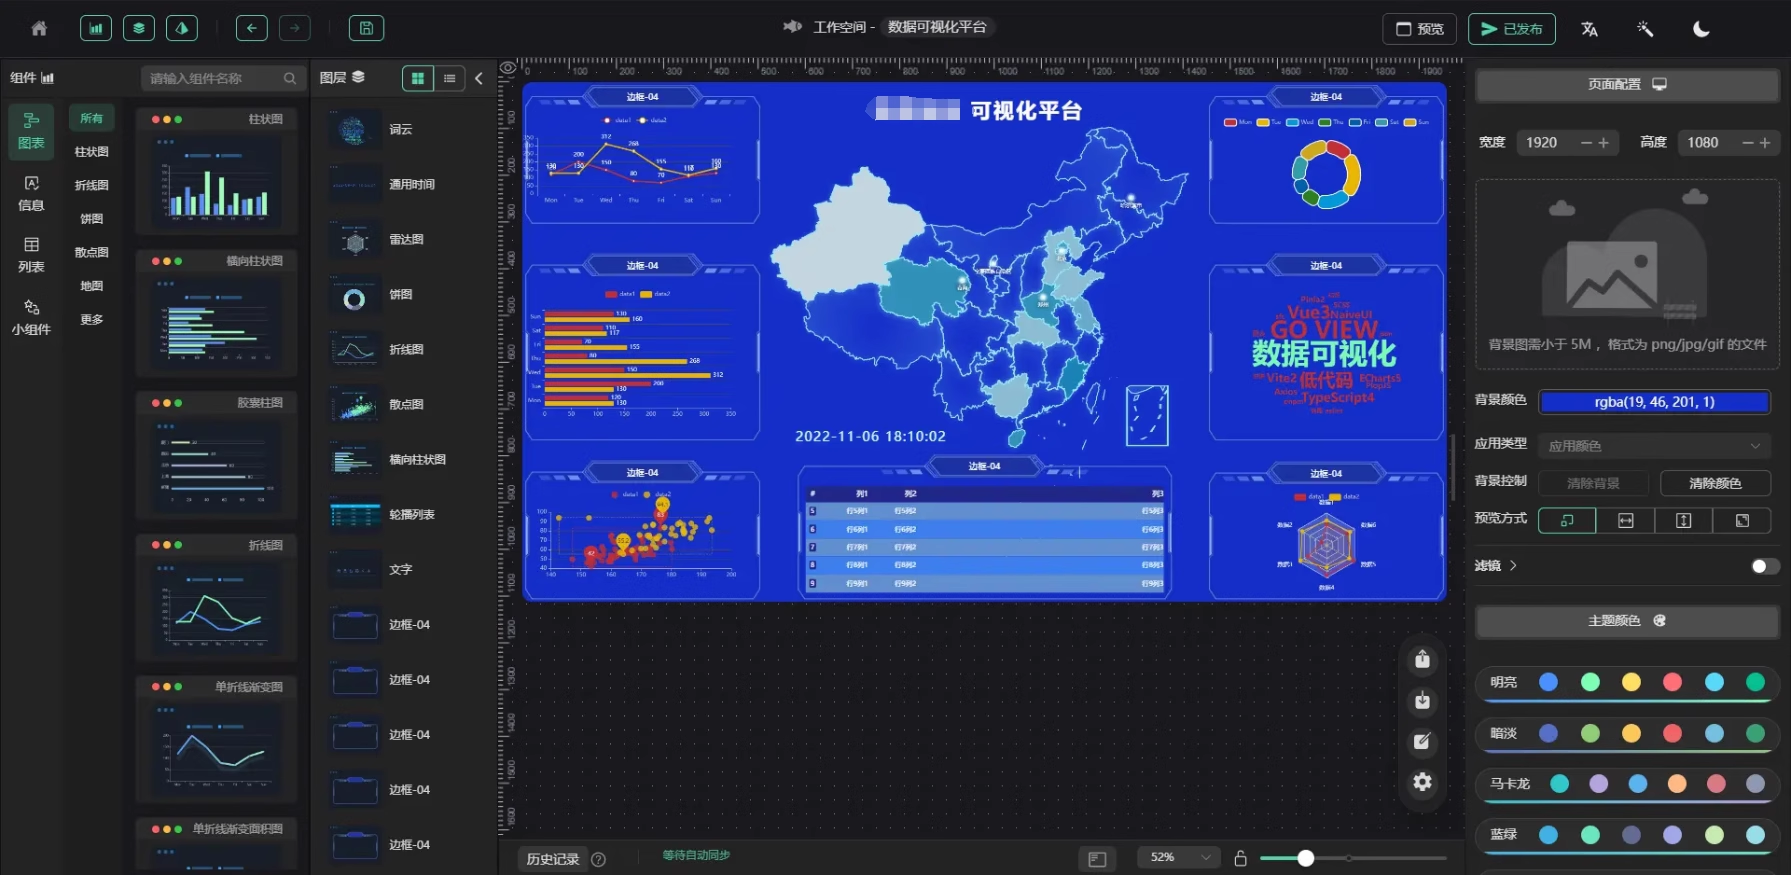Select the 信息 category tab
The height and width of the screenshot is (875, 1791).
tap(31, 193)
